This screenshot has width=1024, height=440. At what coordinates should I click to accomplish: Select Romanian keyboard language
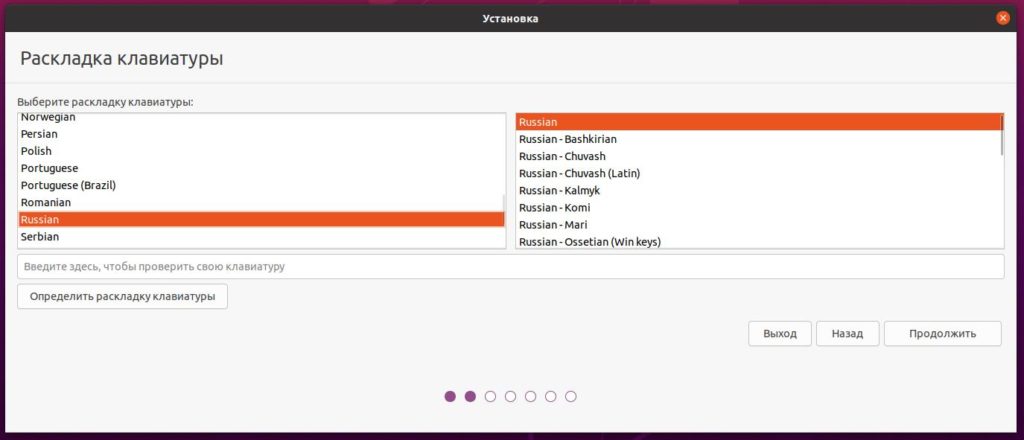[46, 202]
